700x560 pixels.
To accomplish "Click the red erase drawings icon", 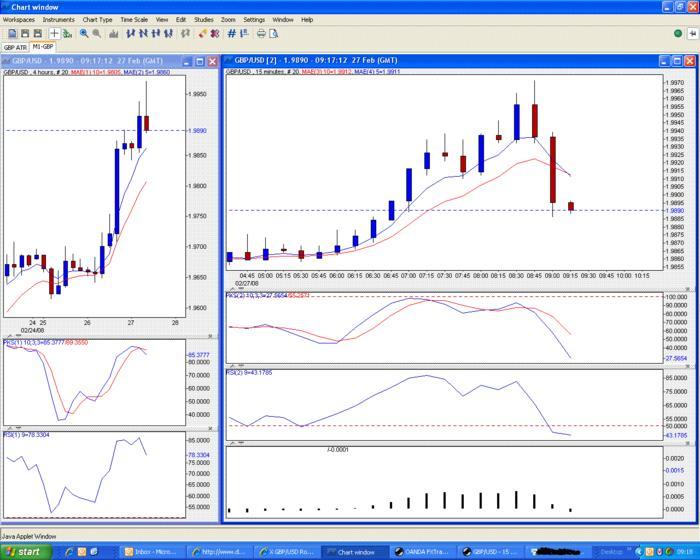I will 215,33.
